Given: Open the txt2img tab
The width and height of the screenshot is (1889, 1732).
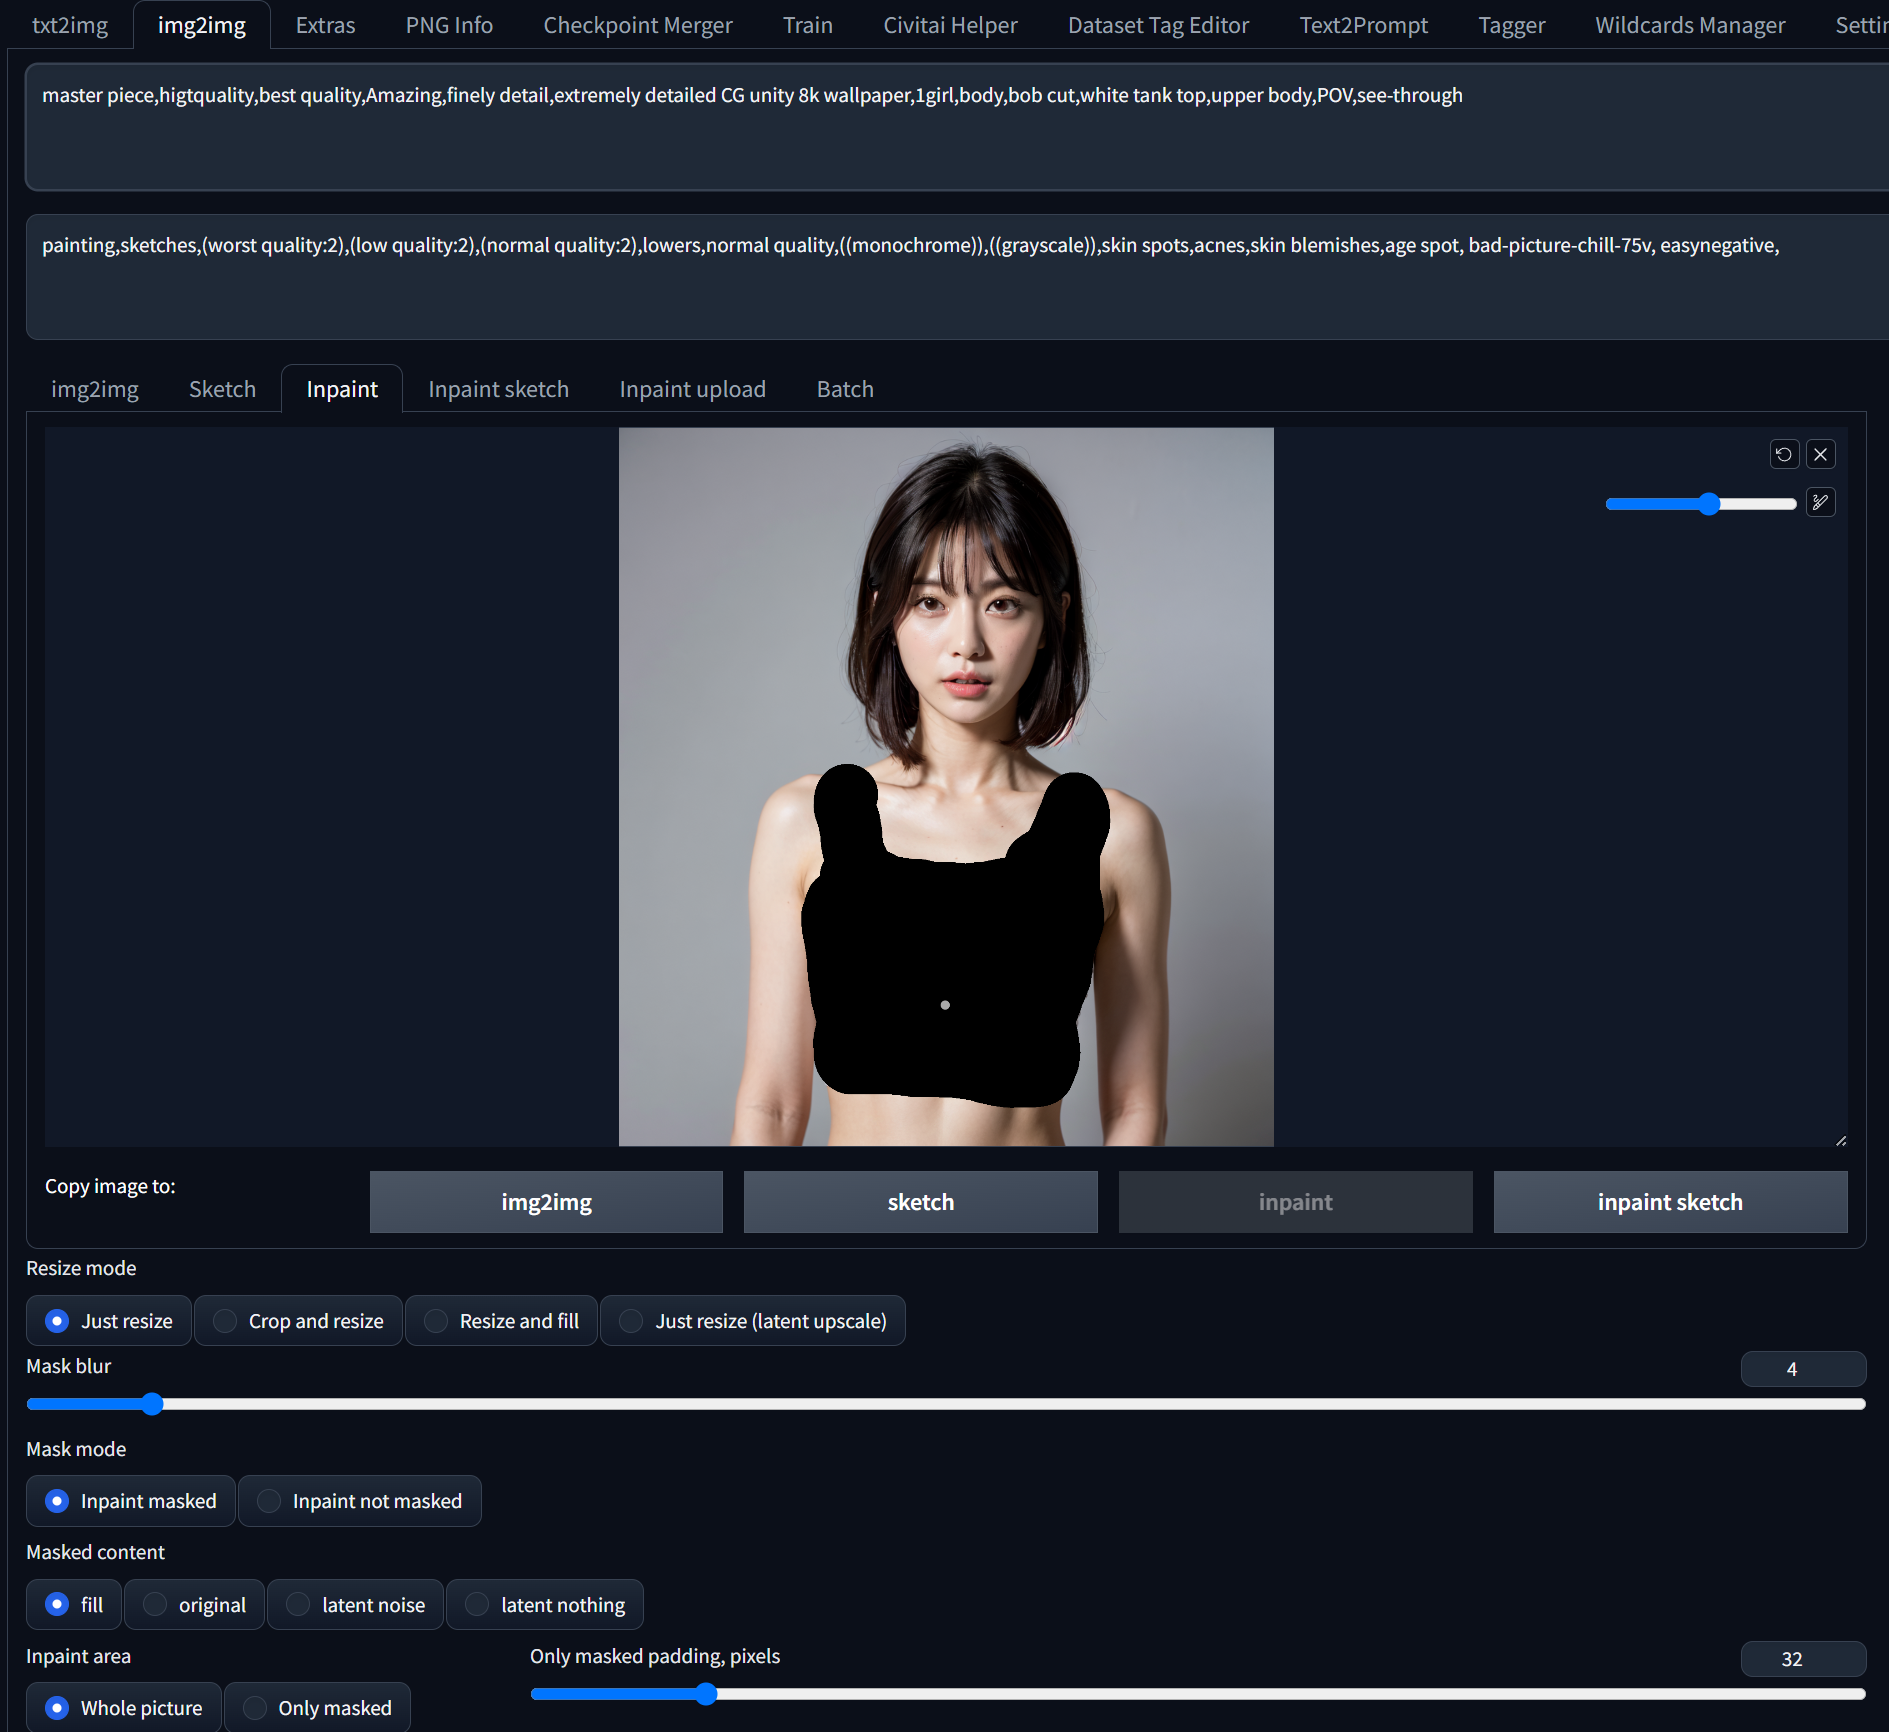Looking at the screenshot, I should [x=70, y=25].
